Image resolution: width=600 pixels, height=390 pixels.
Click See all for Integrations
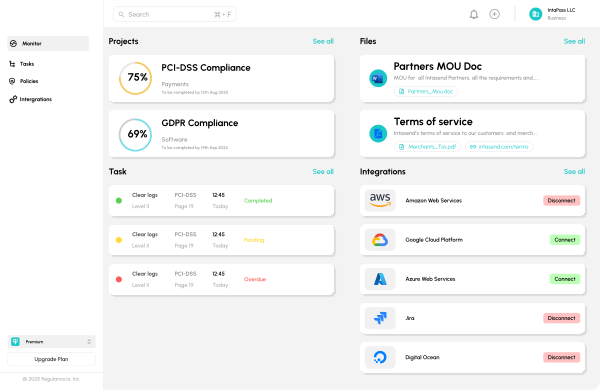(x=574, y=171)
